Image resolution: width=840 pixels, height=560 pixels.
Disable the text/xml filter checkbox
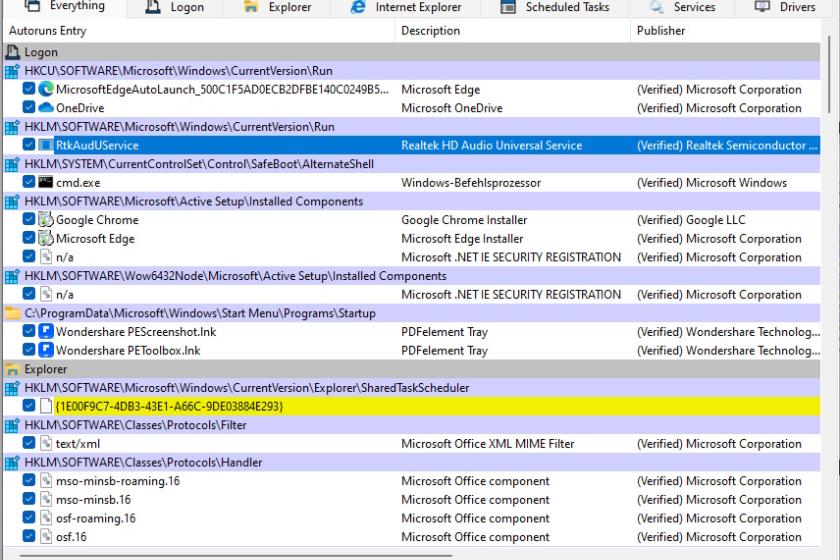(x=29, y=443)
